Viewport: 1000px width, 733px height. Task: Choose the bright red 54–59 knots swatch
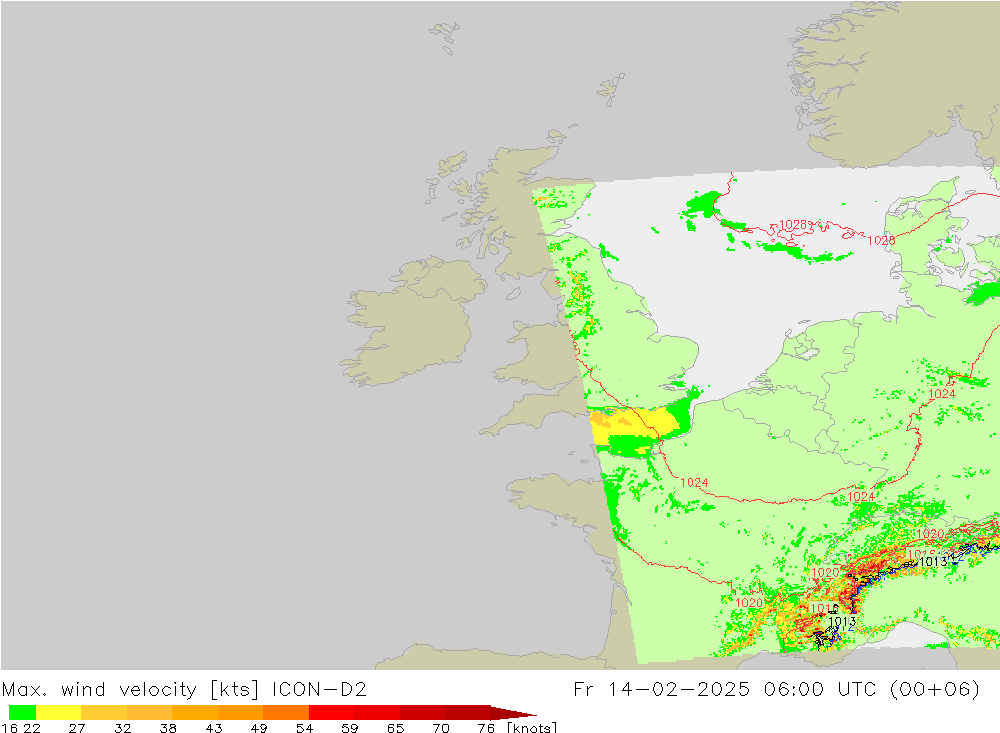pos(332,712)
